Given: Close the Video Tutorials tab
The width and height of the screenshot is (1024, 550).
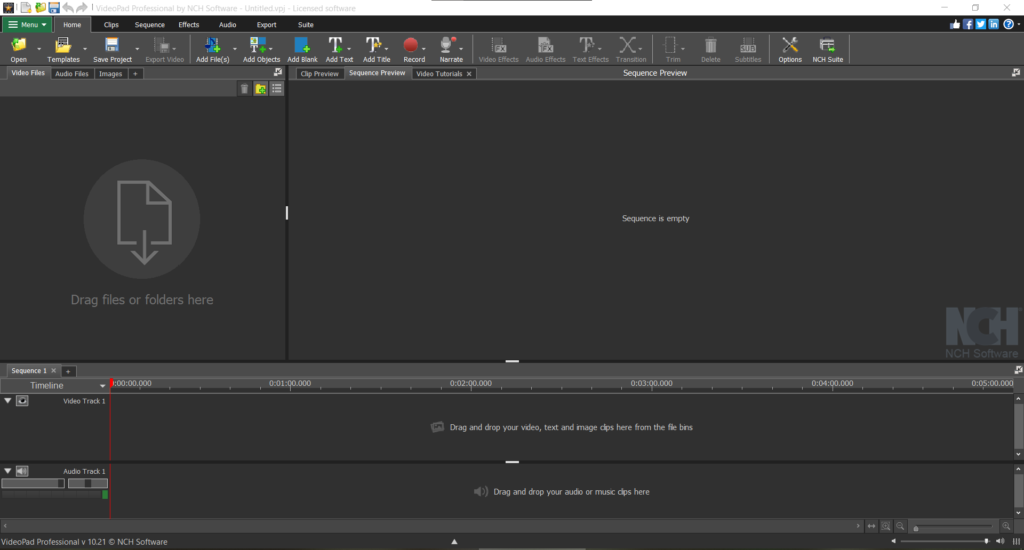Looking at the screenshot, I should click(469, 74).
